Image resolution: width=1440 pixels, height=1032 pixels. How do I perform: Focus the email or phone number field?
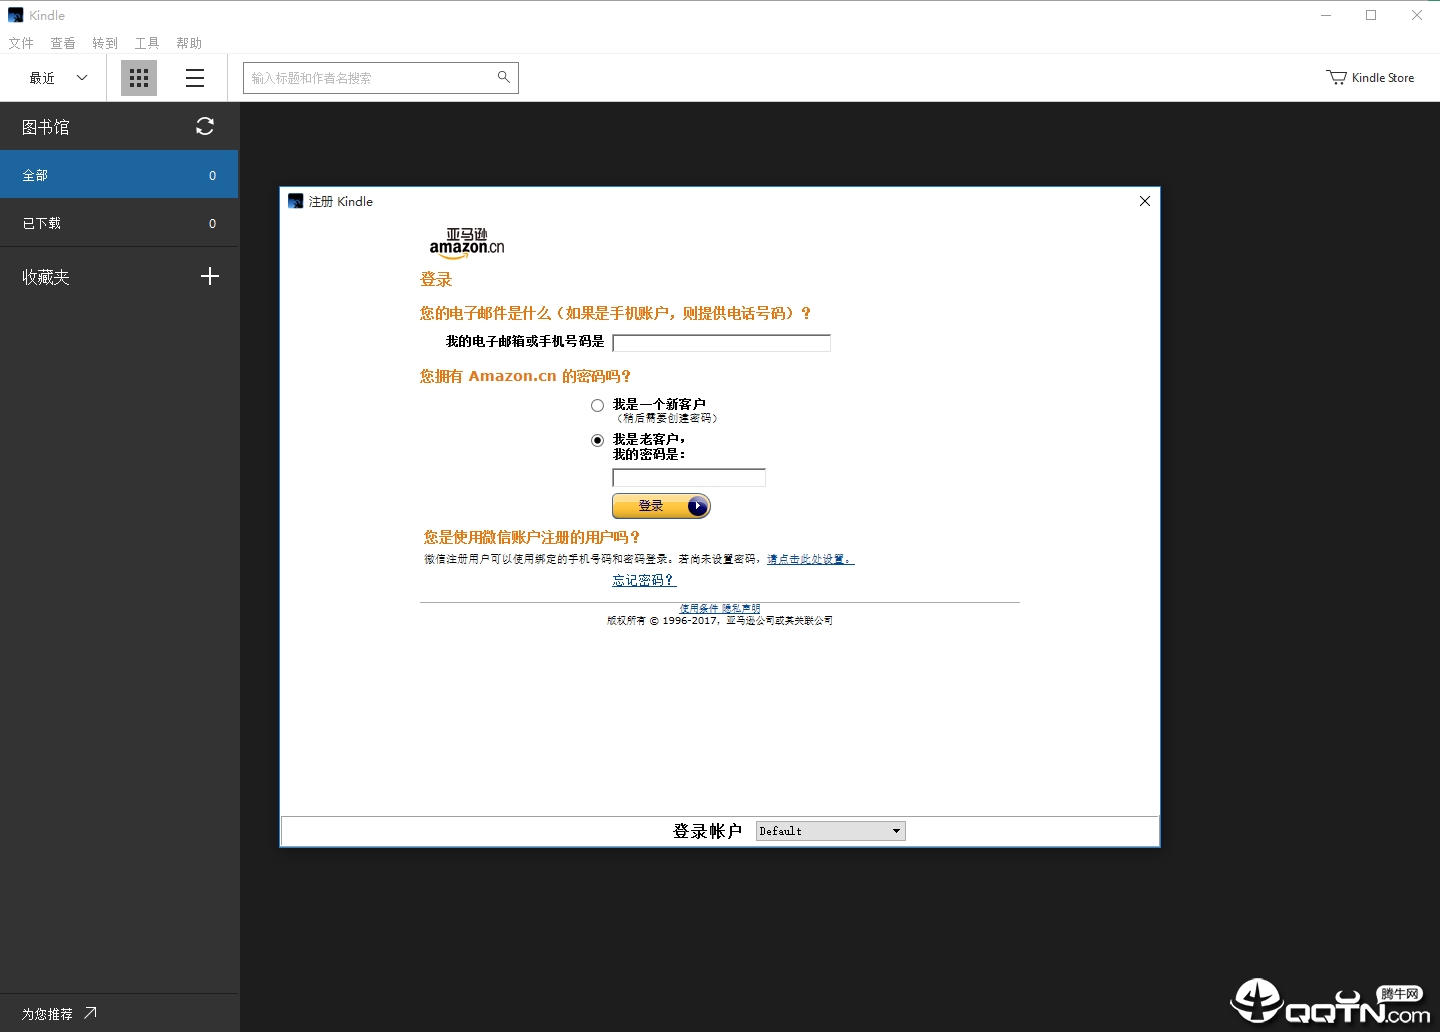click(721, 343)
